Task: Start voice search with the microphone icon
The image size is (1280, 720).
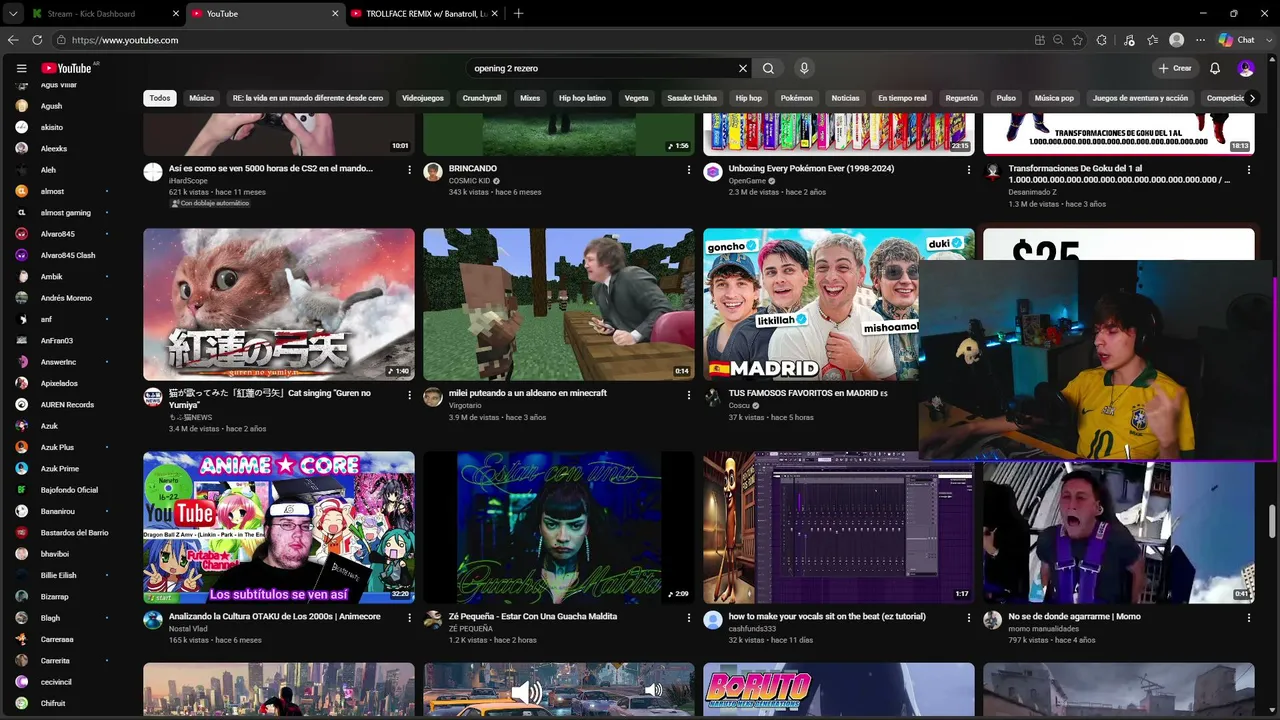Action: click(803, 68)
